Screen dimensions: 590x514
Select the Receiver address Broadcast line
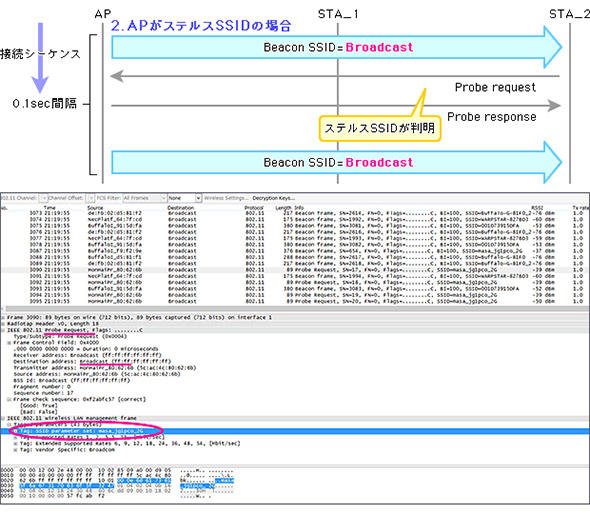[87, 355]
